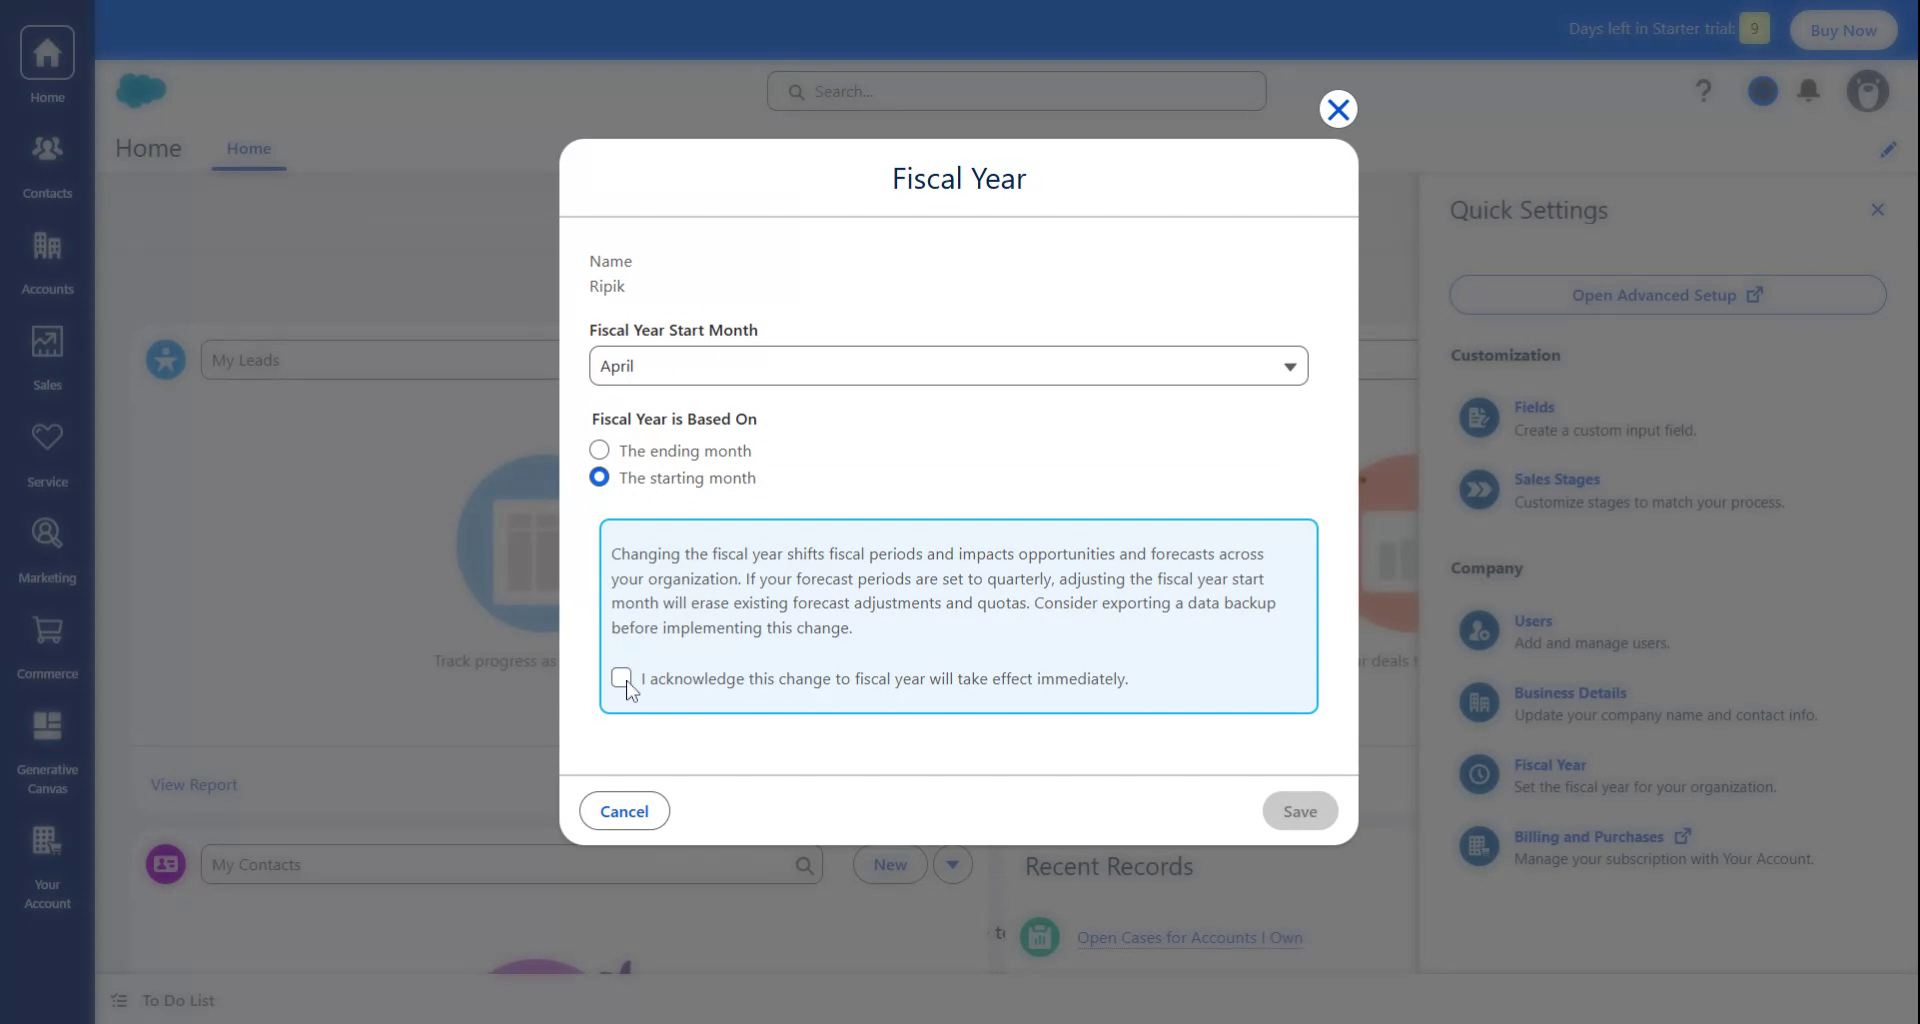Click the Fiscal Year clock icon
Screen dimensions: 1920x1024
[x=1480, y=774]
